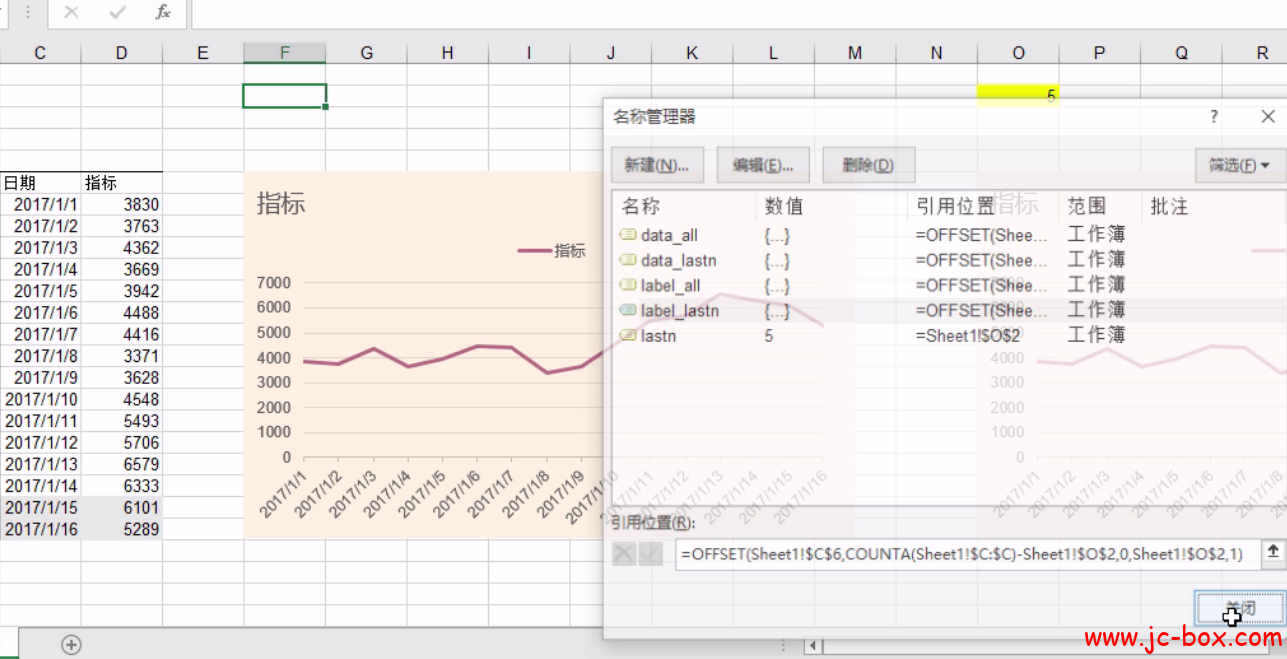The image size is (1287, 659).
Task: Open the 筛选(F) filter dropdown
Action: tap(1239, 165)
